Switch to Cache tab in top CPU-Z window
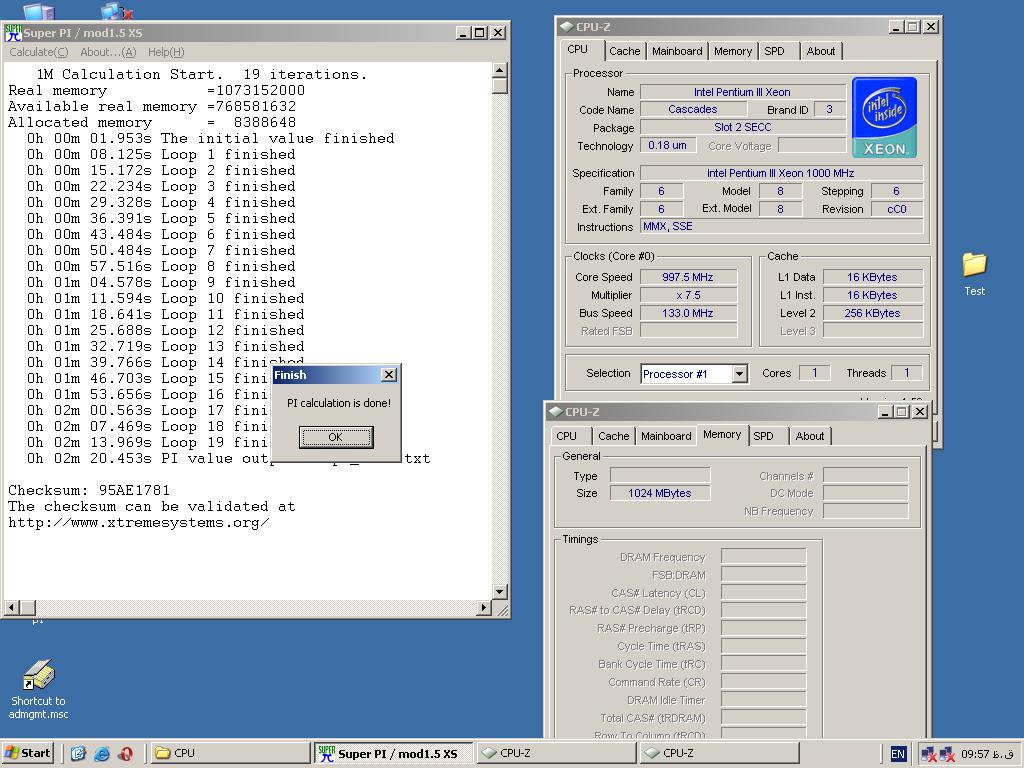The height and width of the screenshot is (768, 1024). [624, 51]
